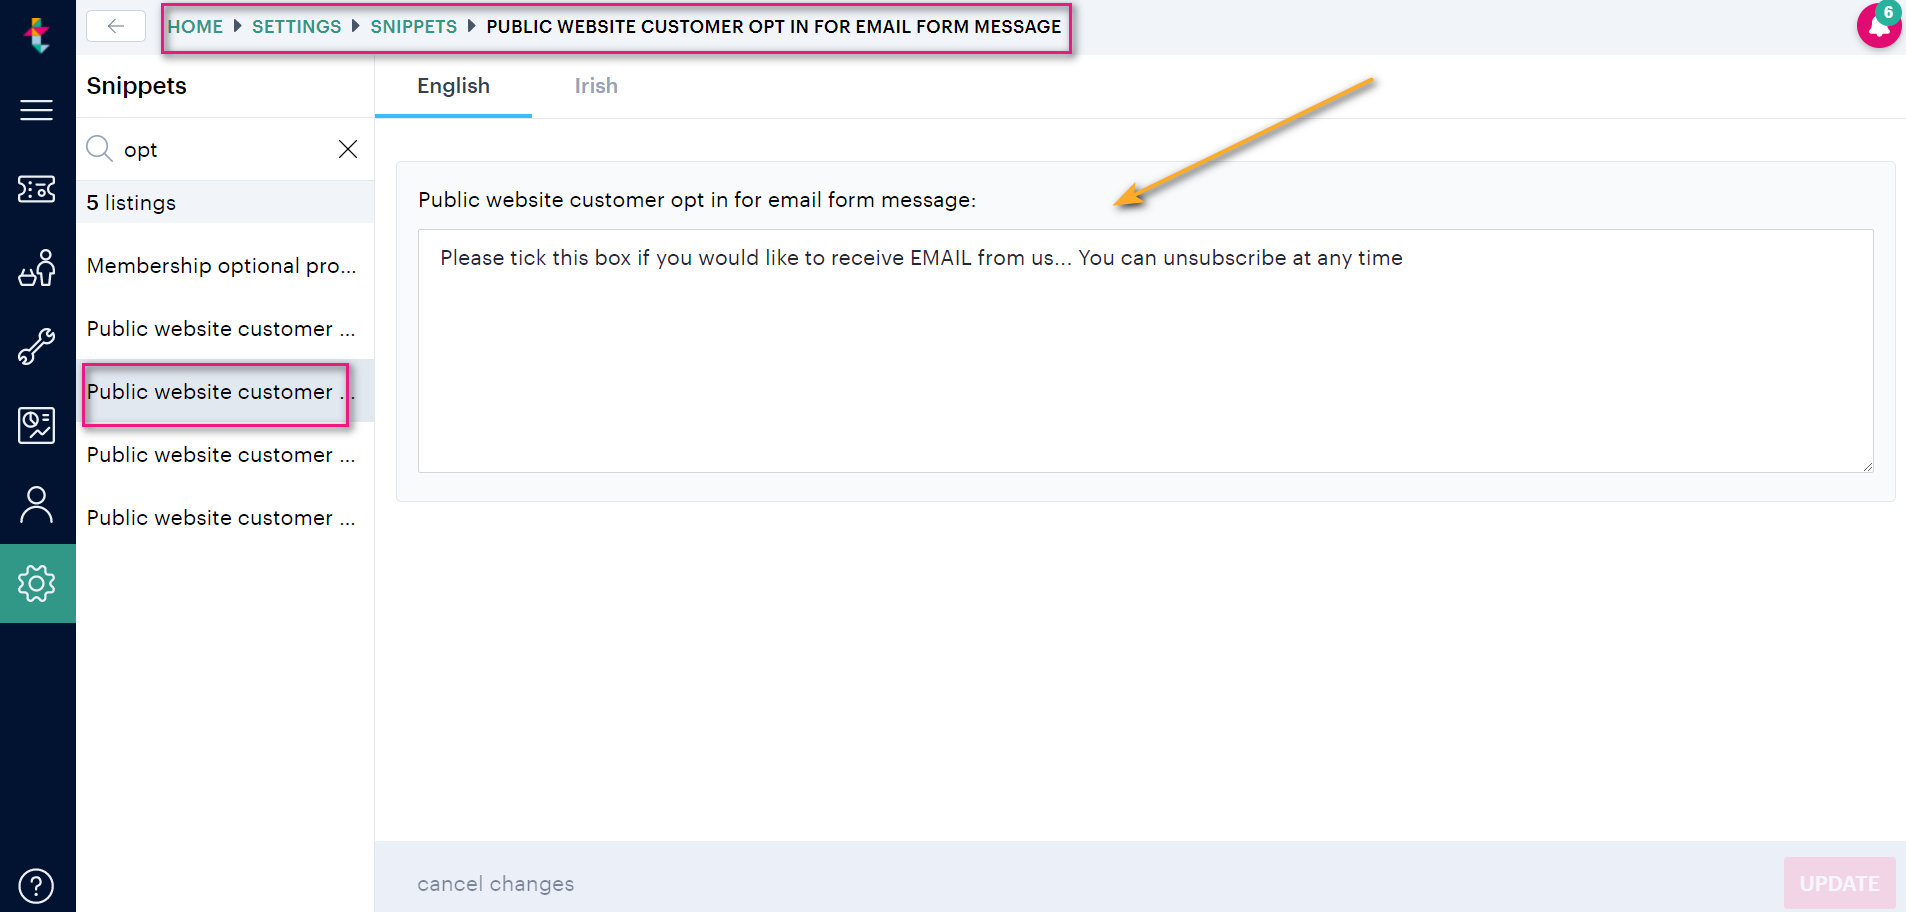Image resolution: width=1906 pixels, height=912 pixels.
Task: Go to SNIPPETS breadcrumb
Action: 414,27
